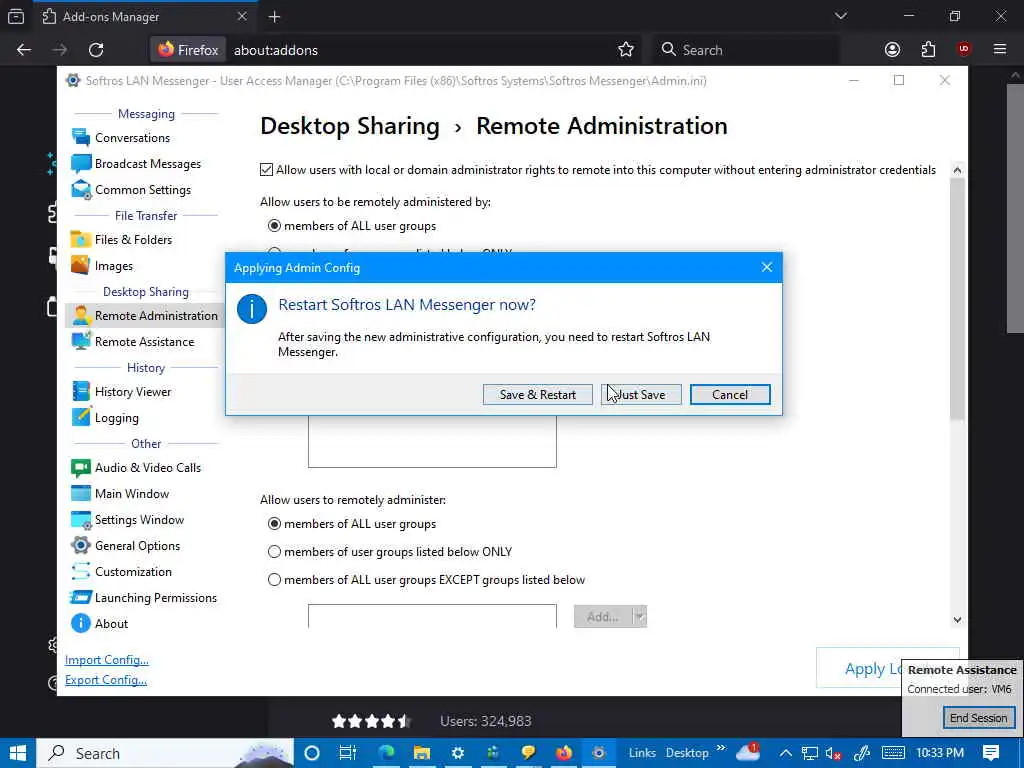Click the taskbar clock 10:33 PM

click(x=940, y=753)
